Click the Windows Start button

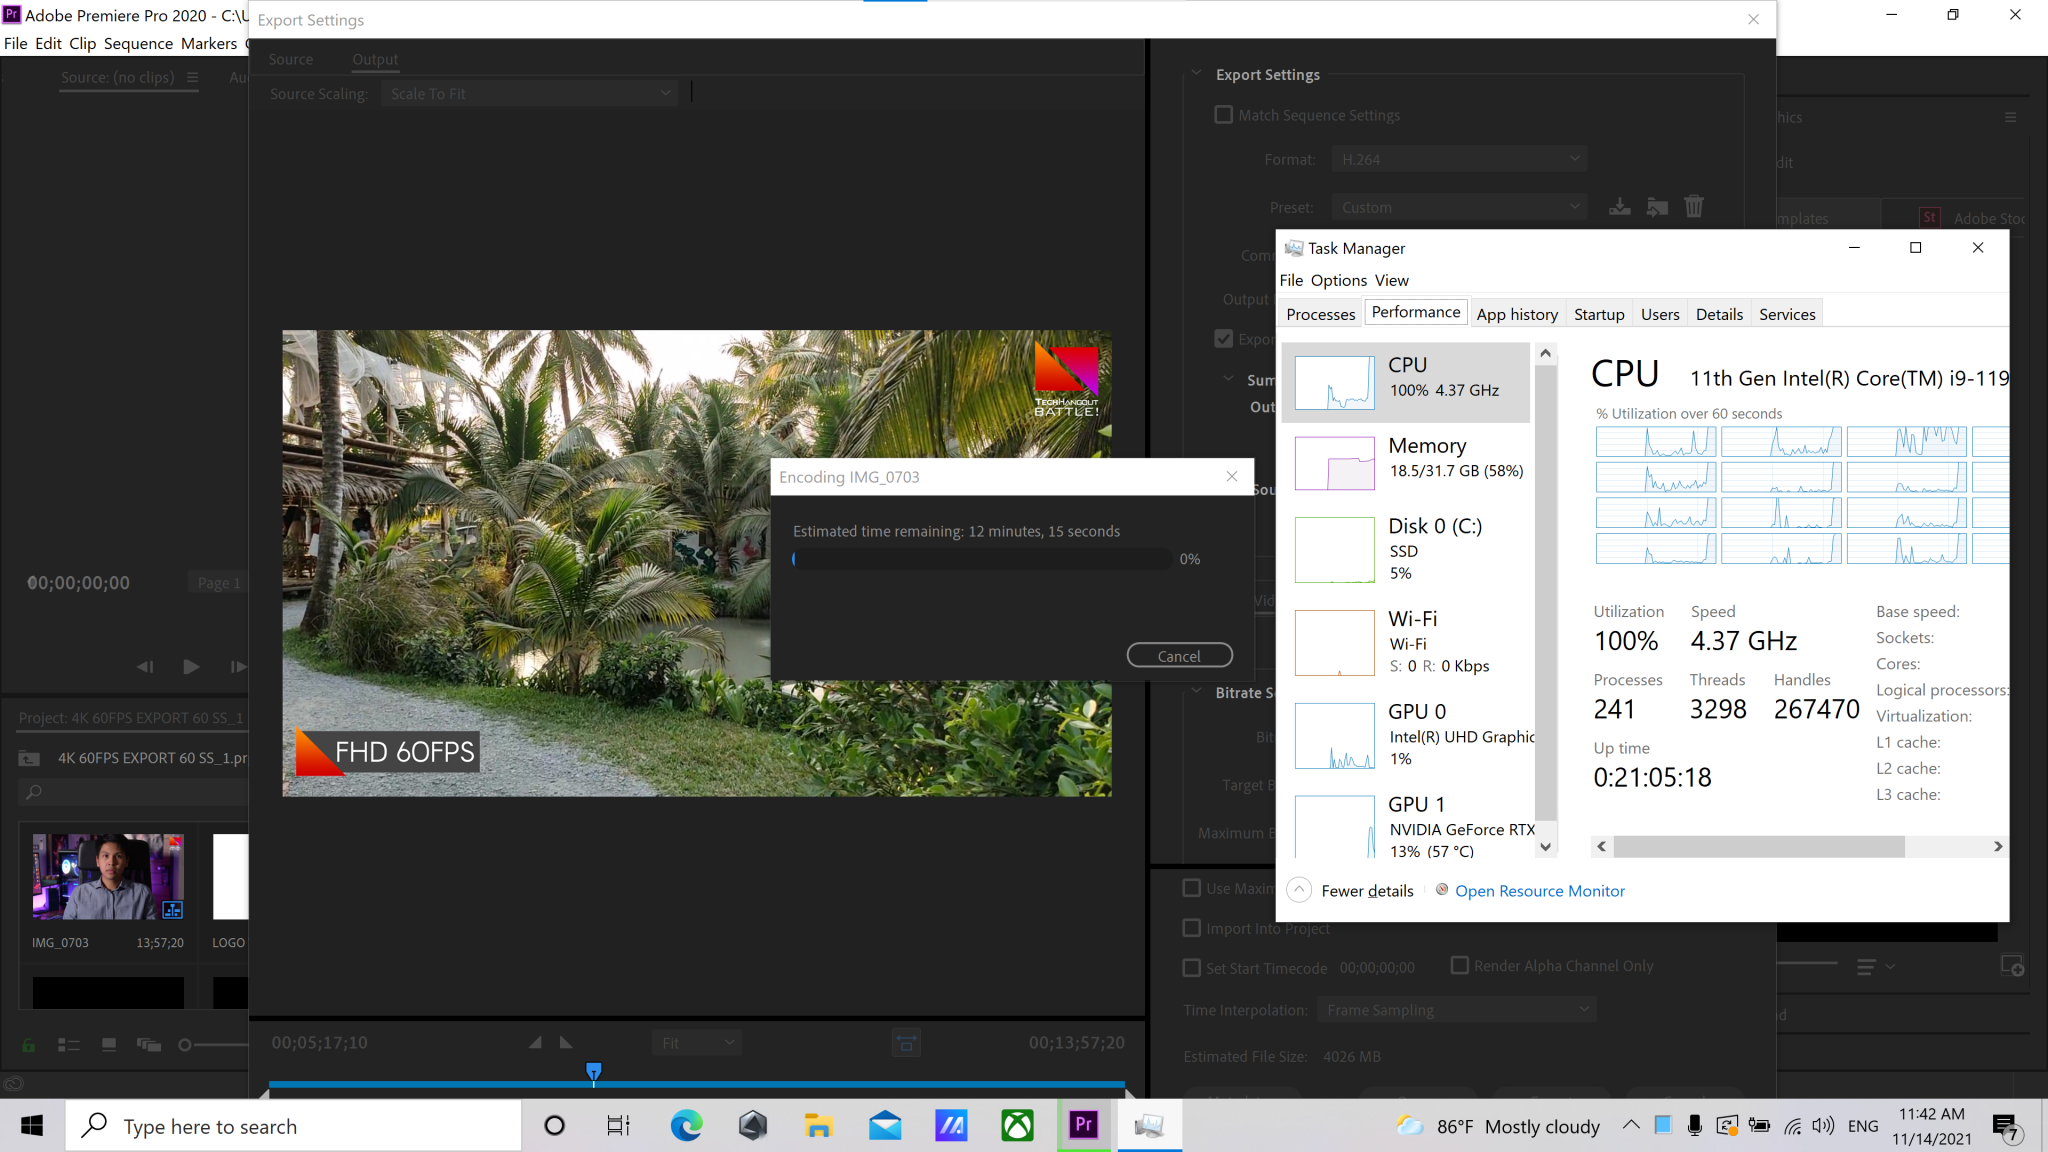(32, 1126)
